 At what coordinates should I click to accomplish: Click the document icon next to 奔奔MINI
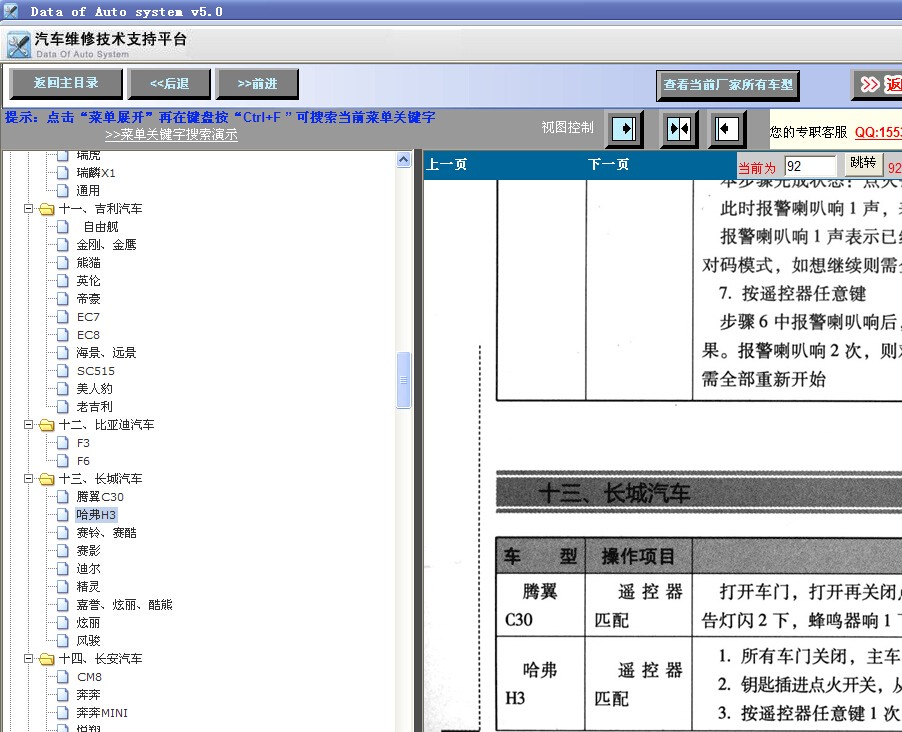coord(63,713)
